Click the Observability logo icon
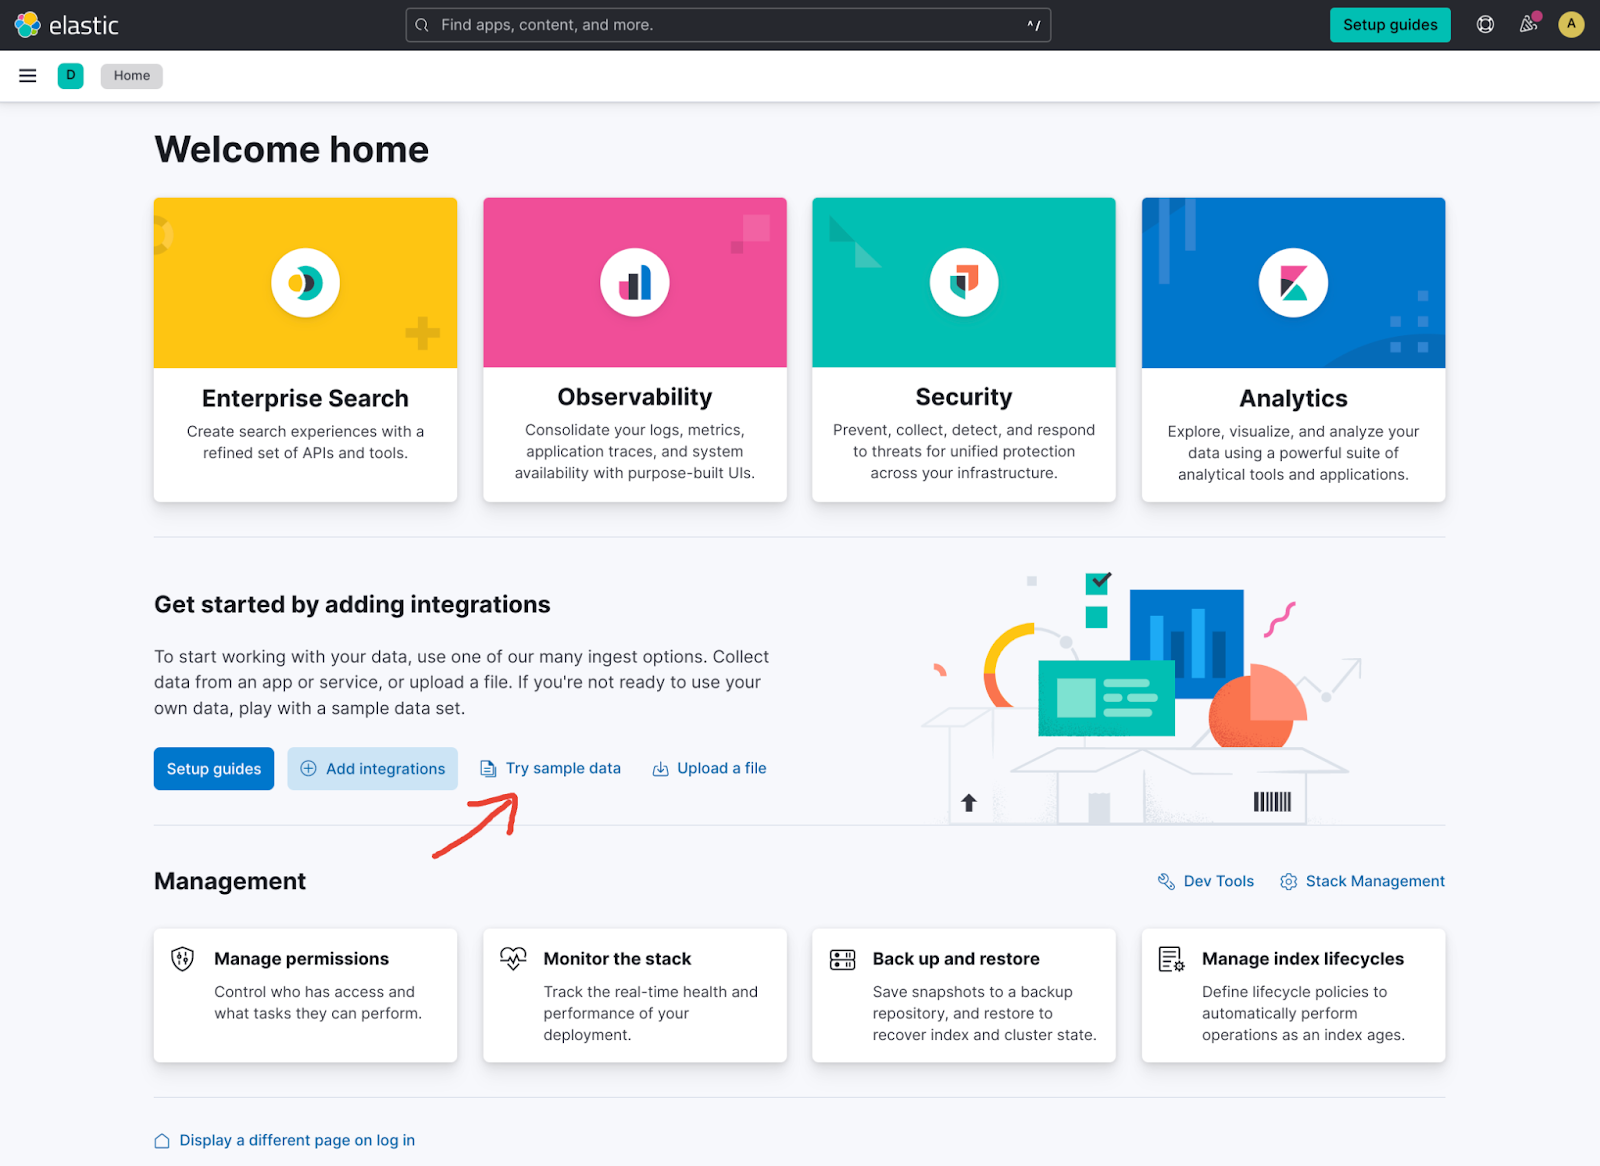The image size is (1600, 1166). pyautogui.click(x=635, y=283)
